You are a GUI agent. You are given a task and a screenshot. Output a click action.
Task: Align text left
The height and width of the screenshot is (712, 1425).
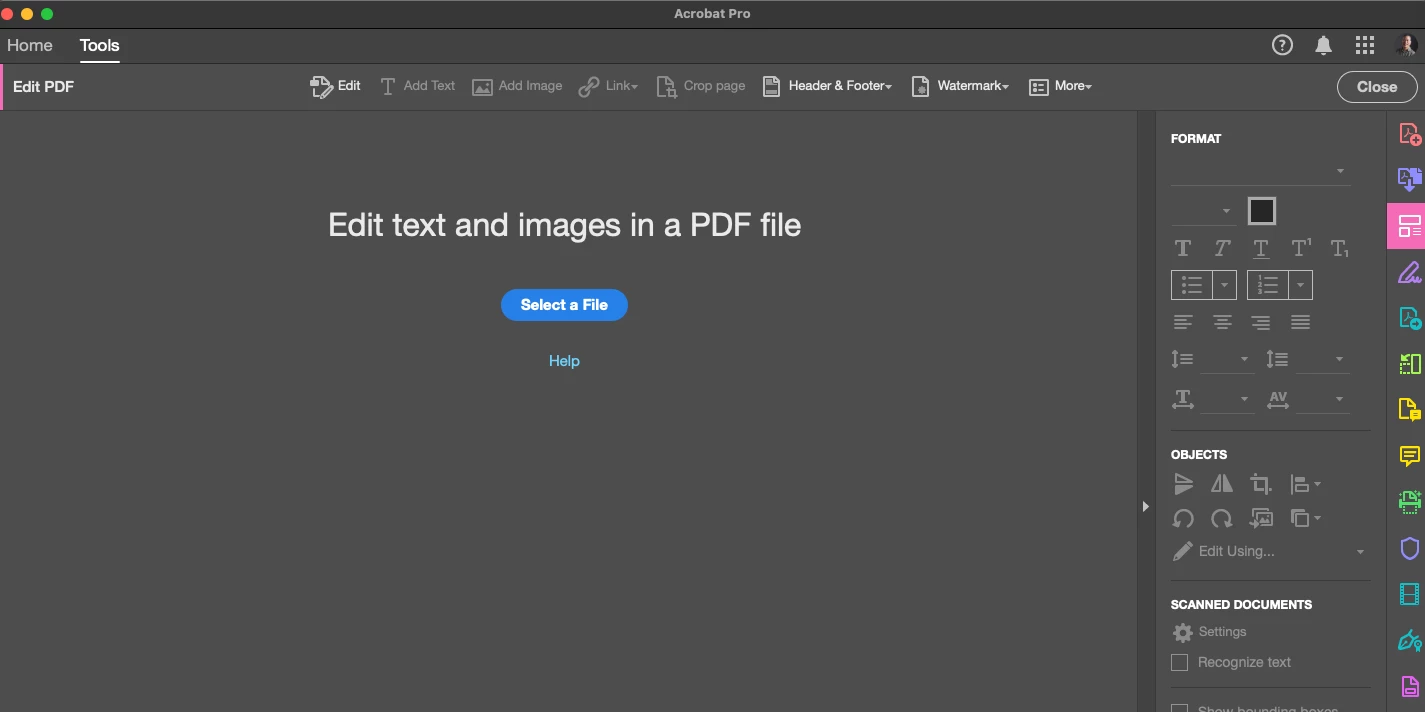(1183, 322)
